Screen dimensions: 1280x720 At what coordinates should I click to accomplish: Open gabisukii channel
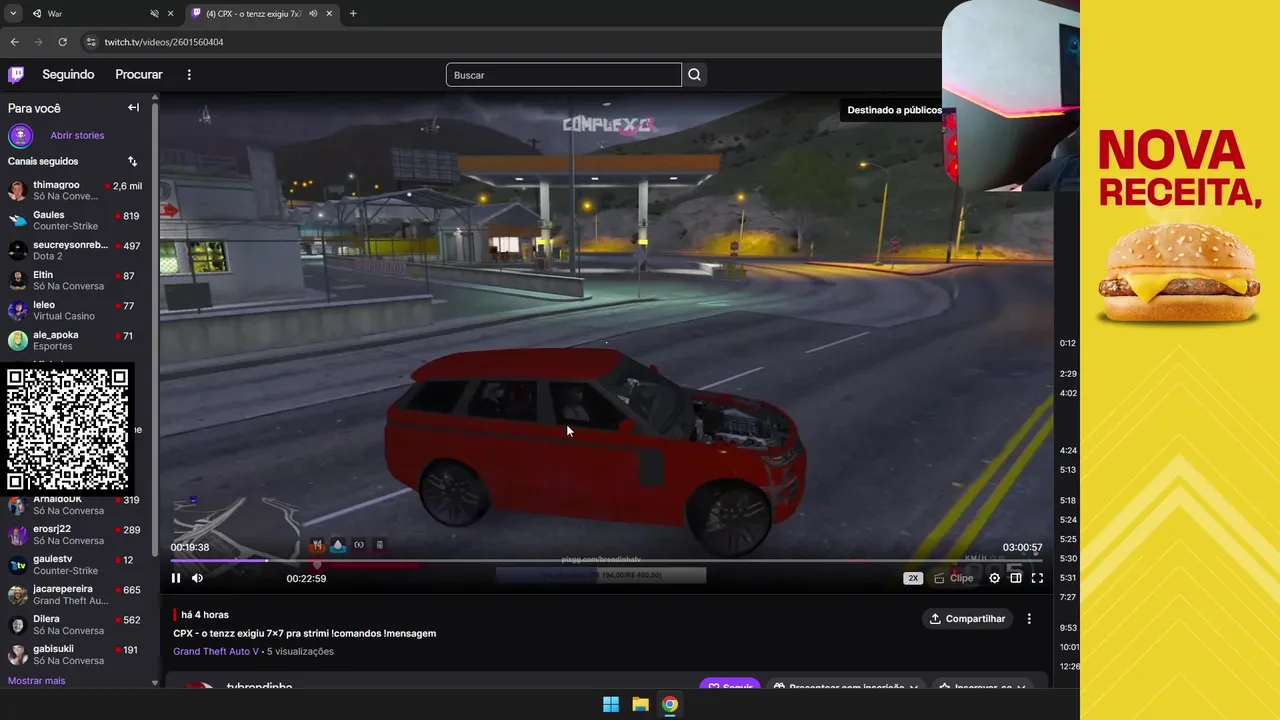[x=75, y=655]
